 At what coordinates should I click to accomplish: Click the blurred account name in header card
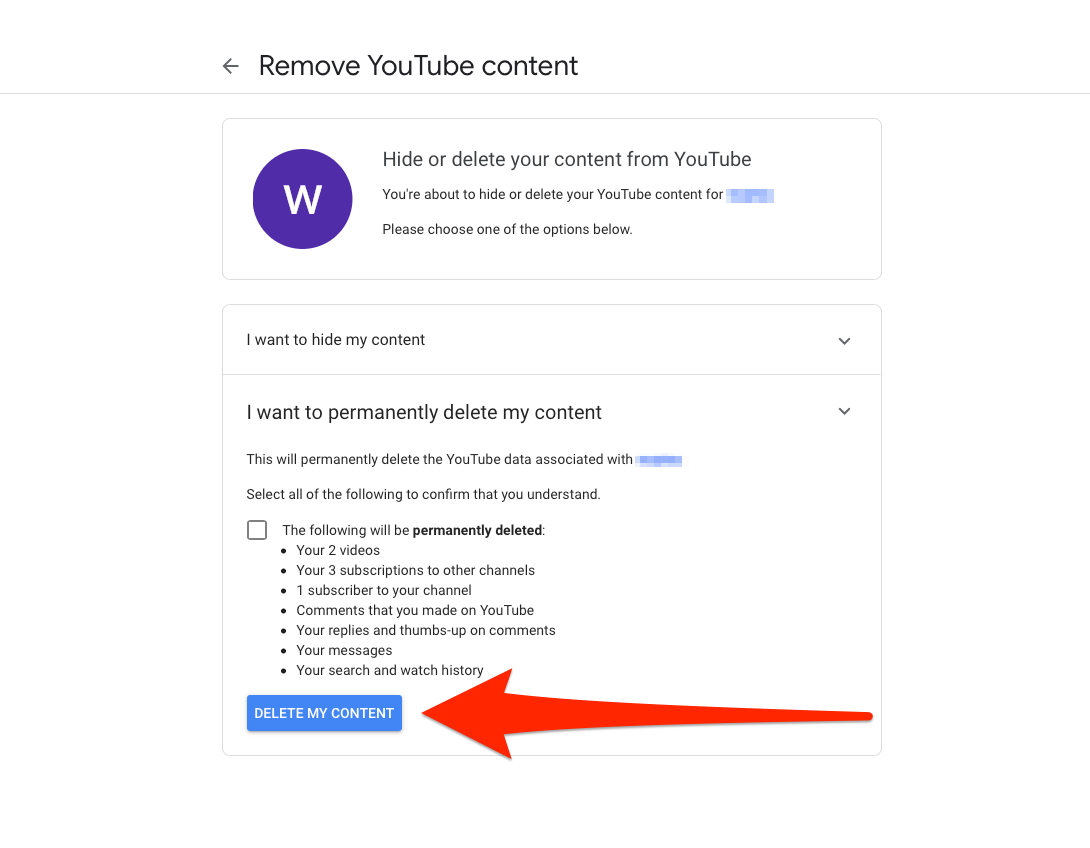coord(750,195)
